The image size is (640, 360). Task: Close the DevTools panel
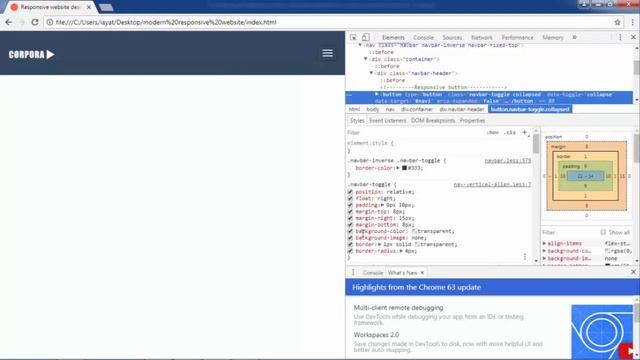tap(633, 37)
